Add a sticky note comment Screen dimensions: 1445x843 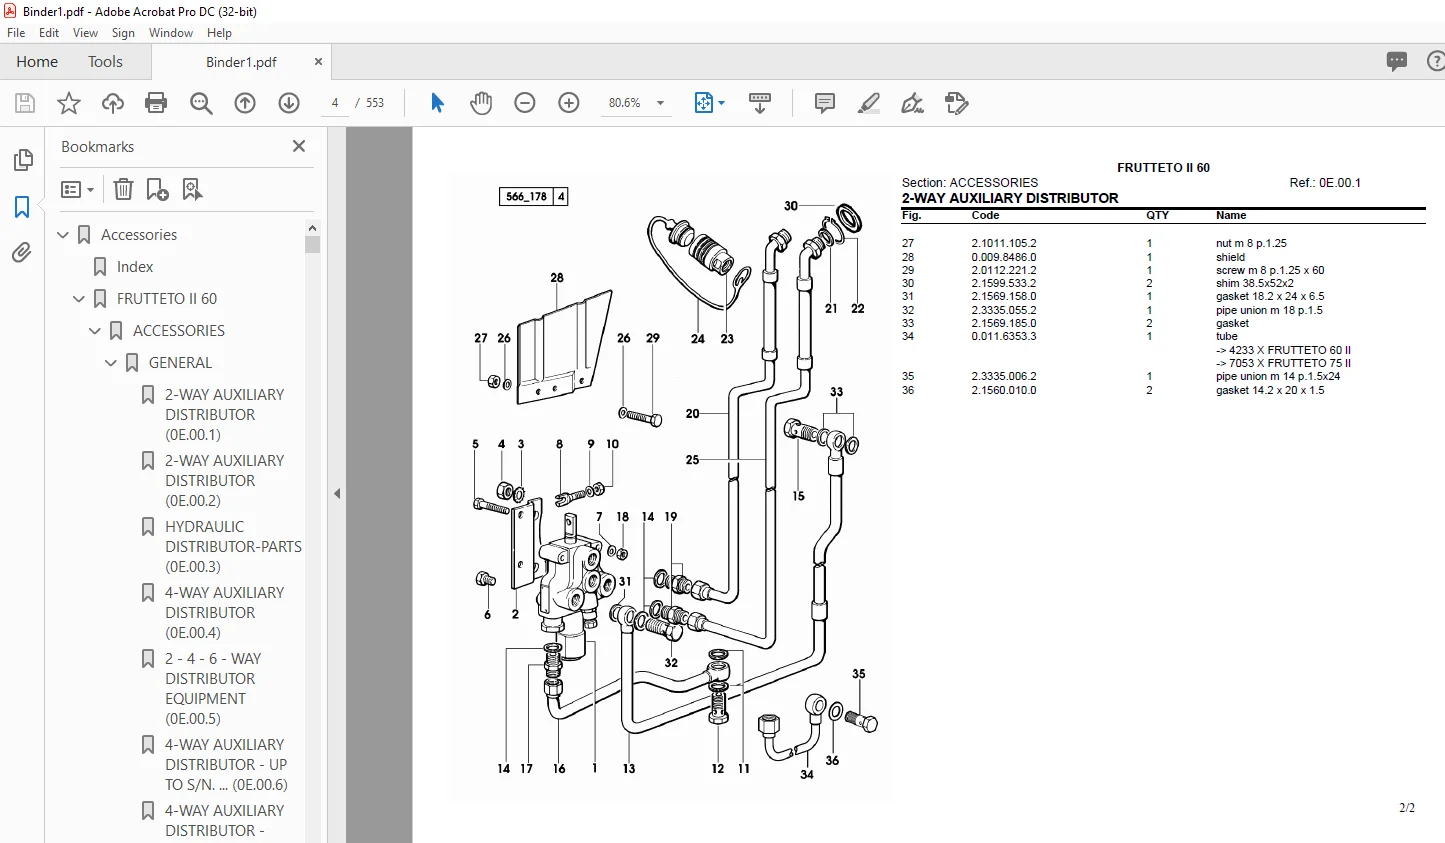click(x=825, y=103)
